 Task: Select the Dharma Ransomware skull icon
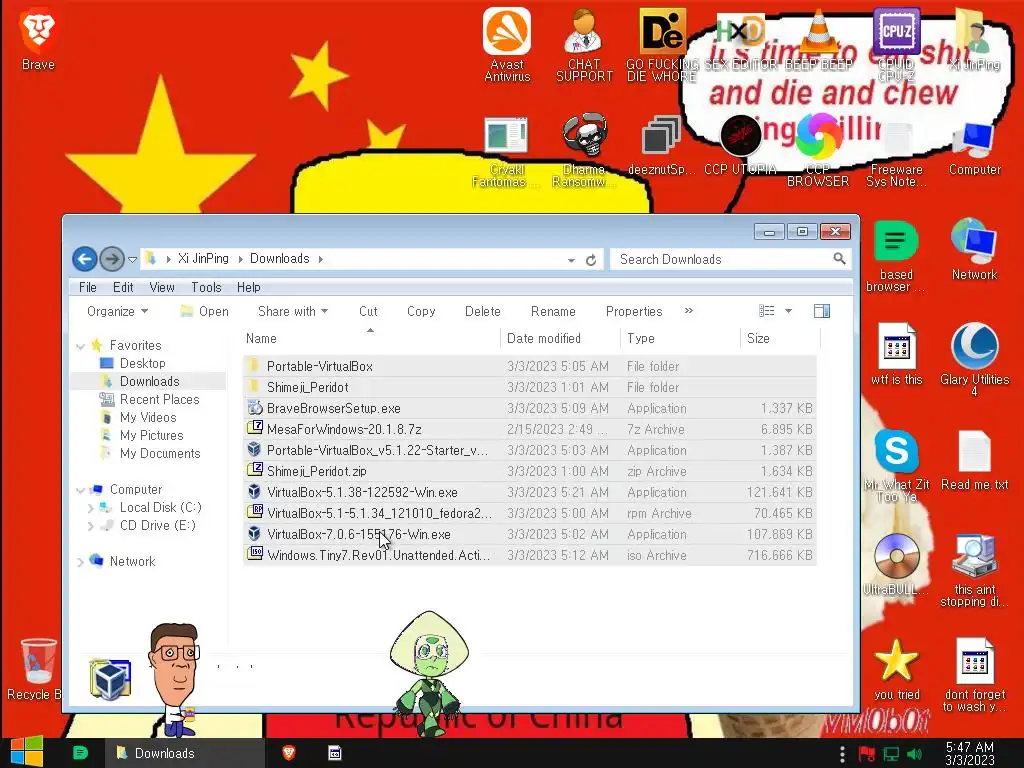click(584, 152)
